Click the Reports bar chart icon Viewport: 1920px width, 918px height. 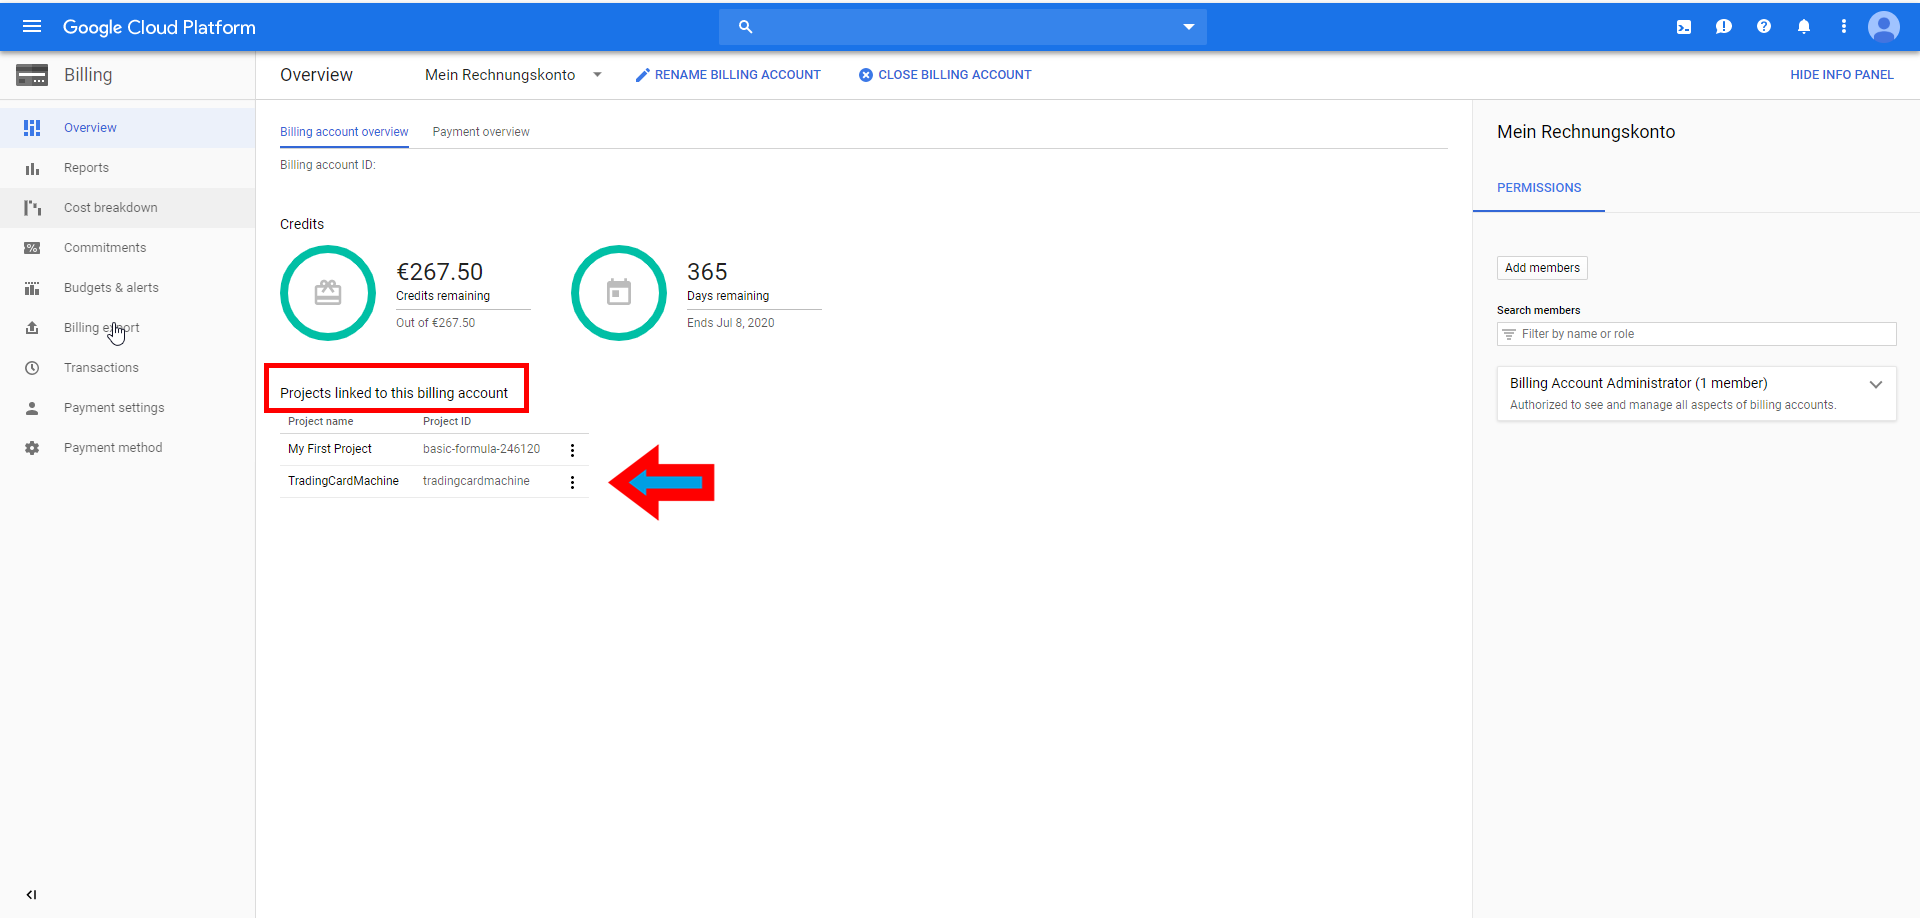[x=32, y=168]
